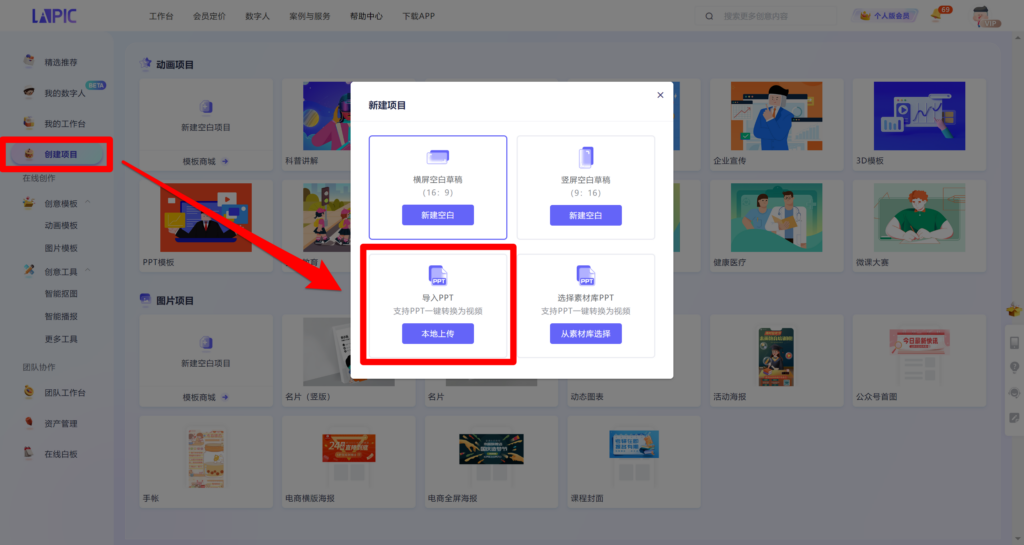Viewport: 1024px width, 545px height.
Task: Click the 导入PPT file icon
Action: pos(437,275)
